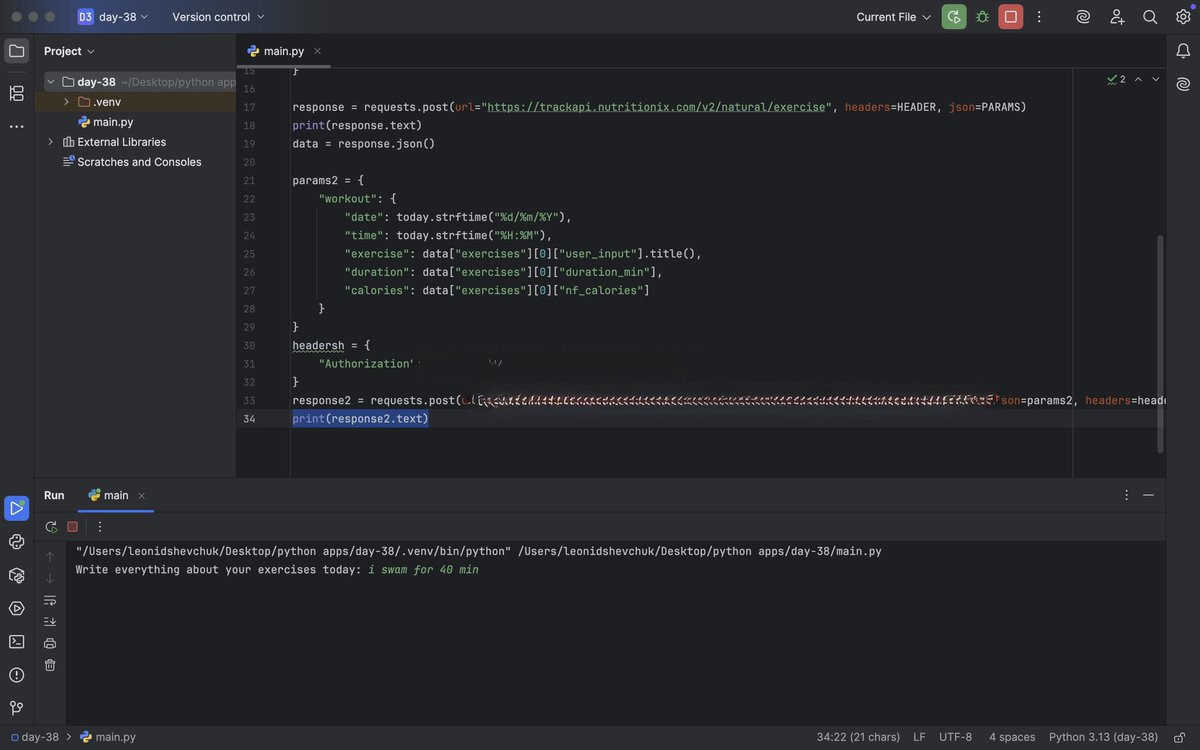Open More Actions menu in top toolbar
This screenshot has height=750, width=1200.
pos(1039,17)
